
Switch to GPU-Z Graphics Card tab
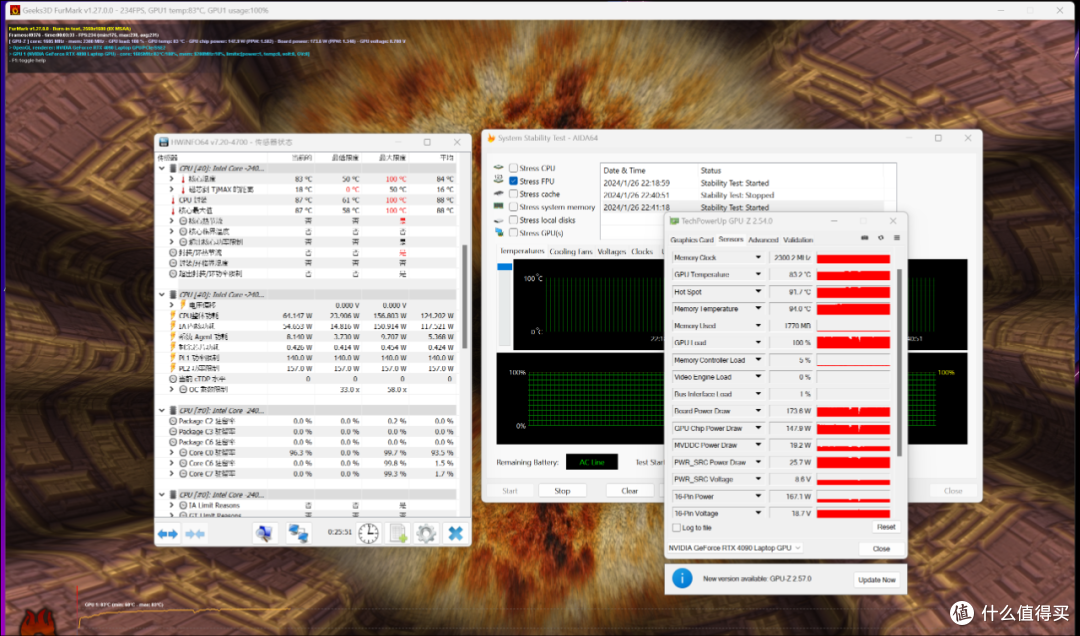pyautogui.click(x=692, y=240)
